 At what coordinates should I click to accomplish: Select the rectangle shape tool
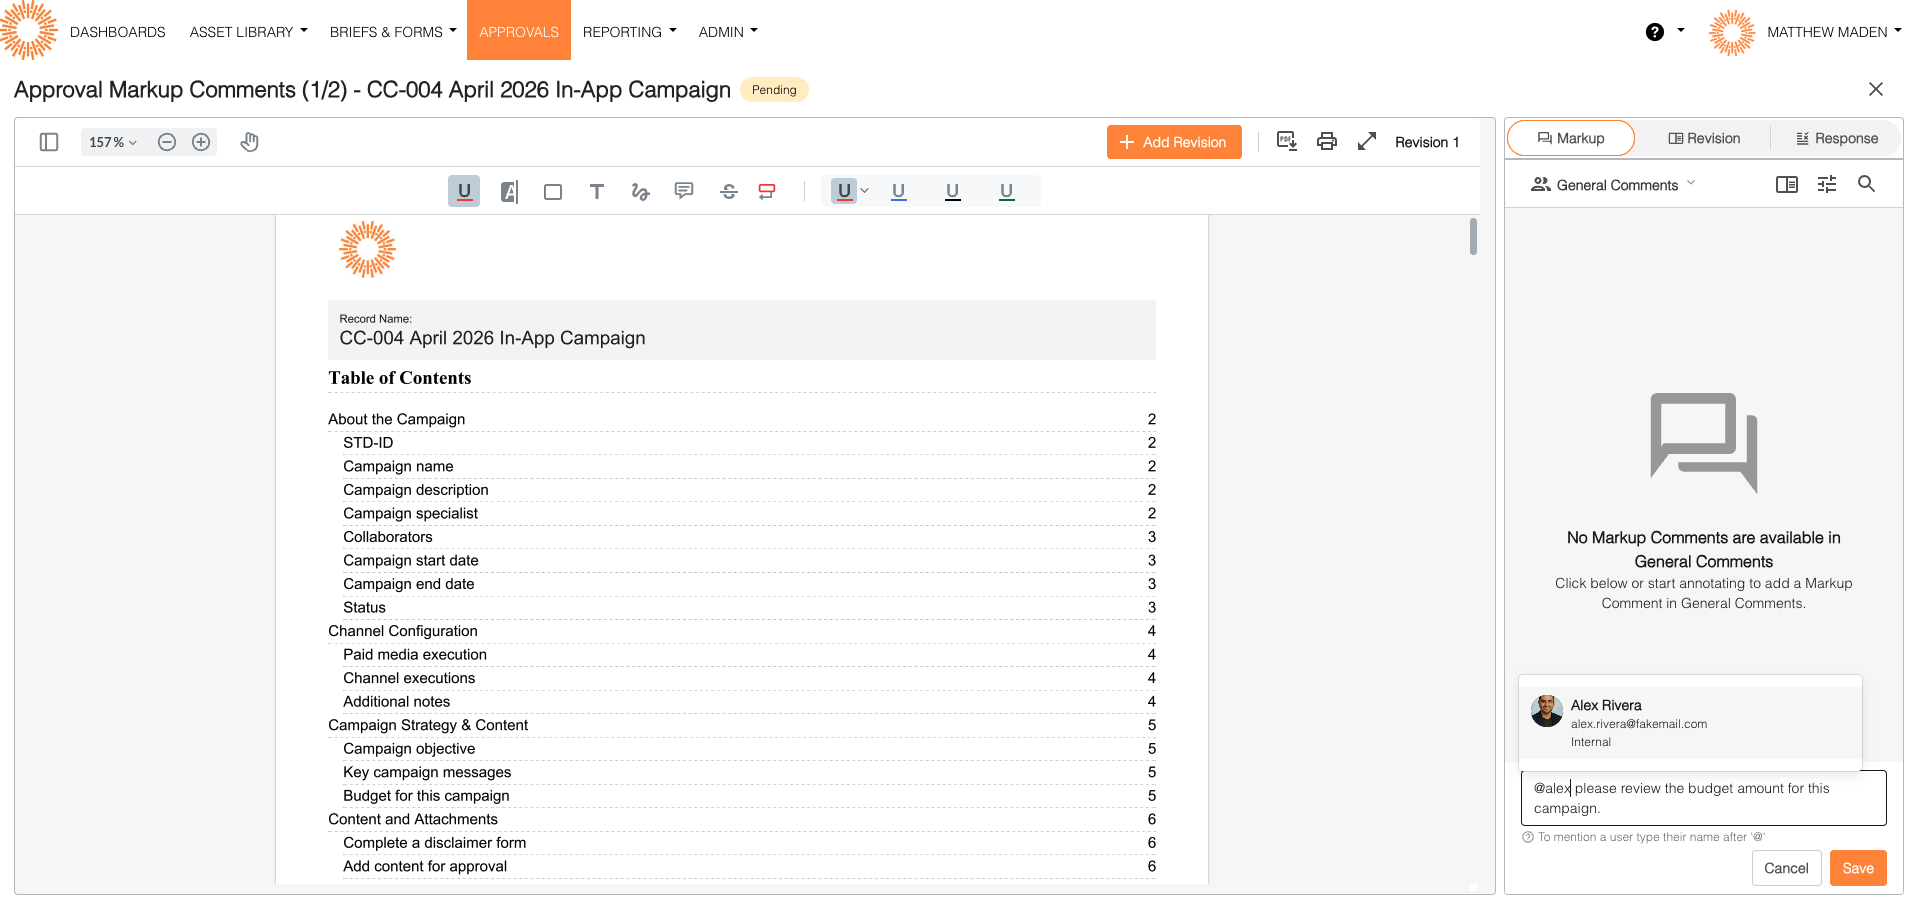[553, 191]
